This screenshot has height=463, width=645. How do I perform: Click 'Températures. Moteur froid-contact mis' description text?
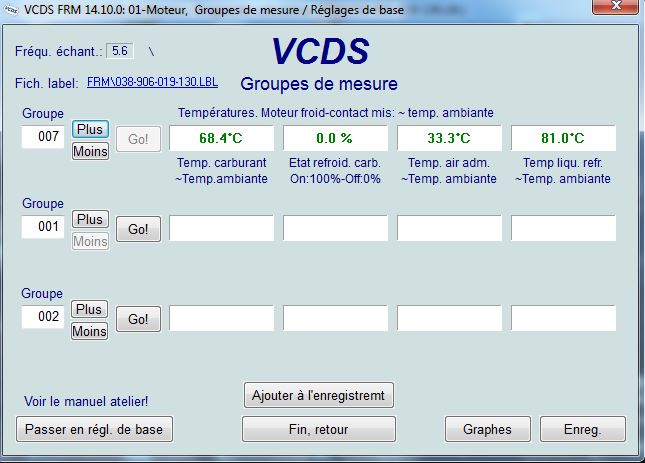[286, 113]
